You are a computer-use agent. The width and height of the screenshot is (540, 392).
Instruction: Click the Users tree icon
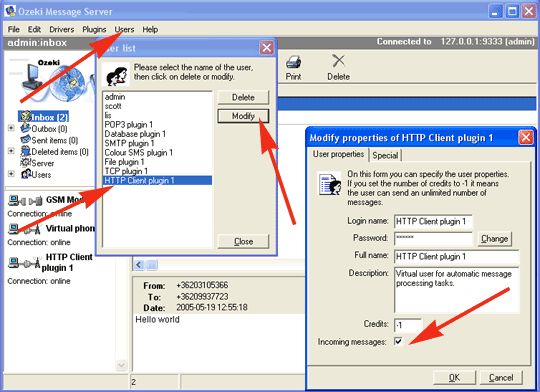tap(26, 174)
